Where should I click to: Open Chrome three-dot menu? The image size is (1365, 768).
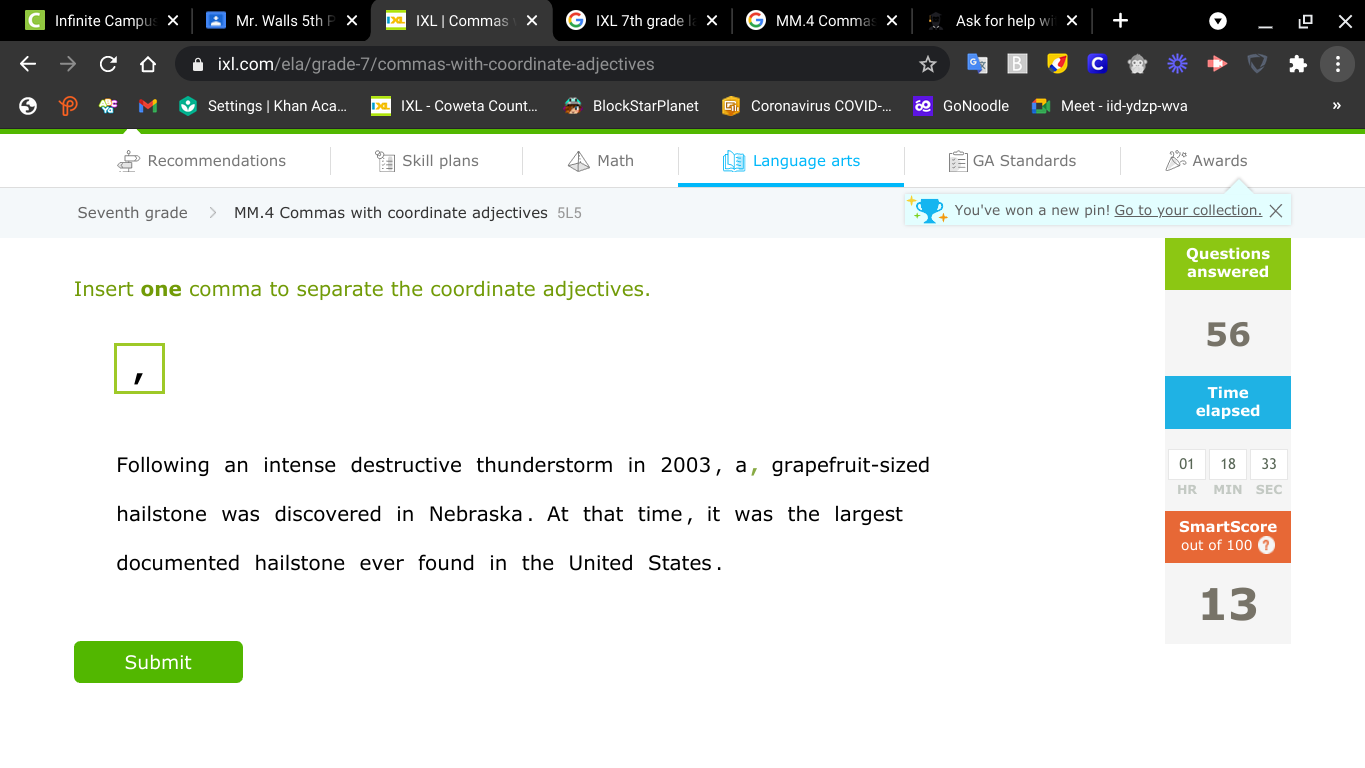1337,64
